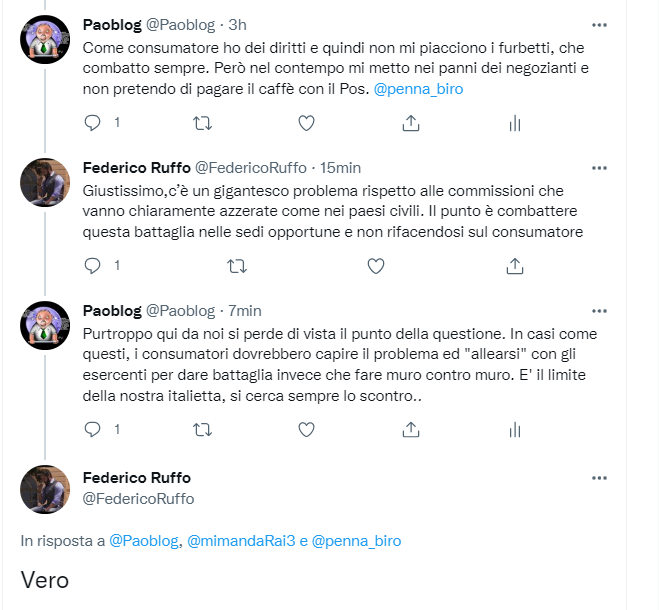Retweet Federico Ruffo's 15min-old tweet
This screenshot has width=659, height=610.
(x=236, y=266)
